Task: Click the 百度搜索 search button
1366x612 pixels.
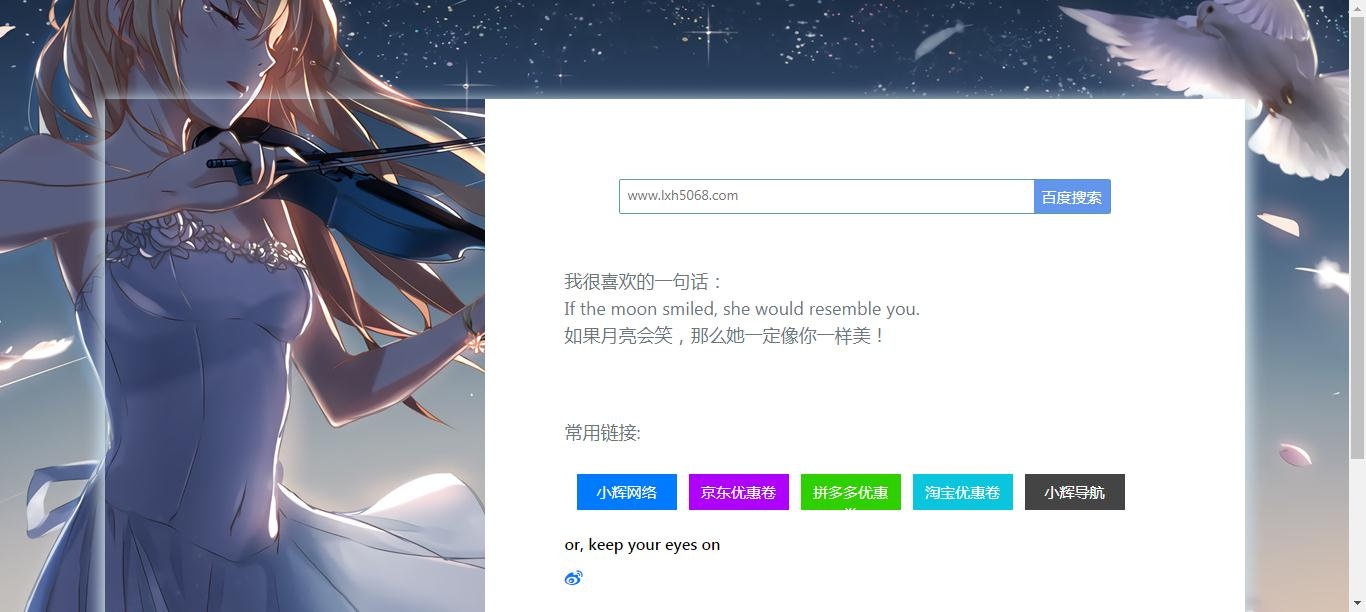Action: point(1072,197)
